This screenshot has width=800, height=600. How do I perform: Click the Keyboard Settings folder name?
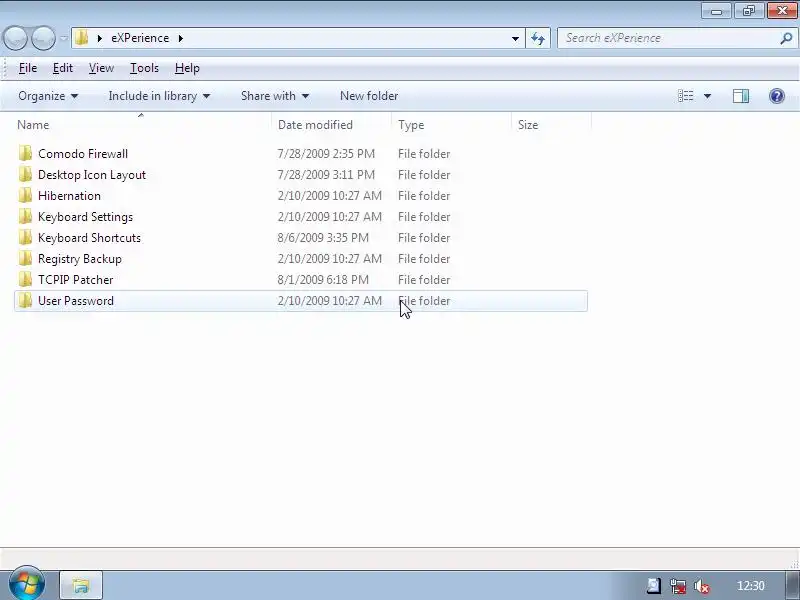click(85, 217)
